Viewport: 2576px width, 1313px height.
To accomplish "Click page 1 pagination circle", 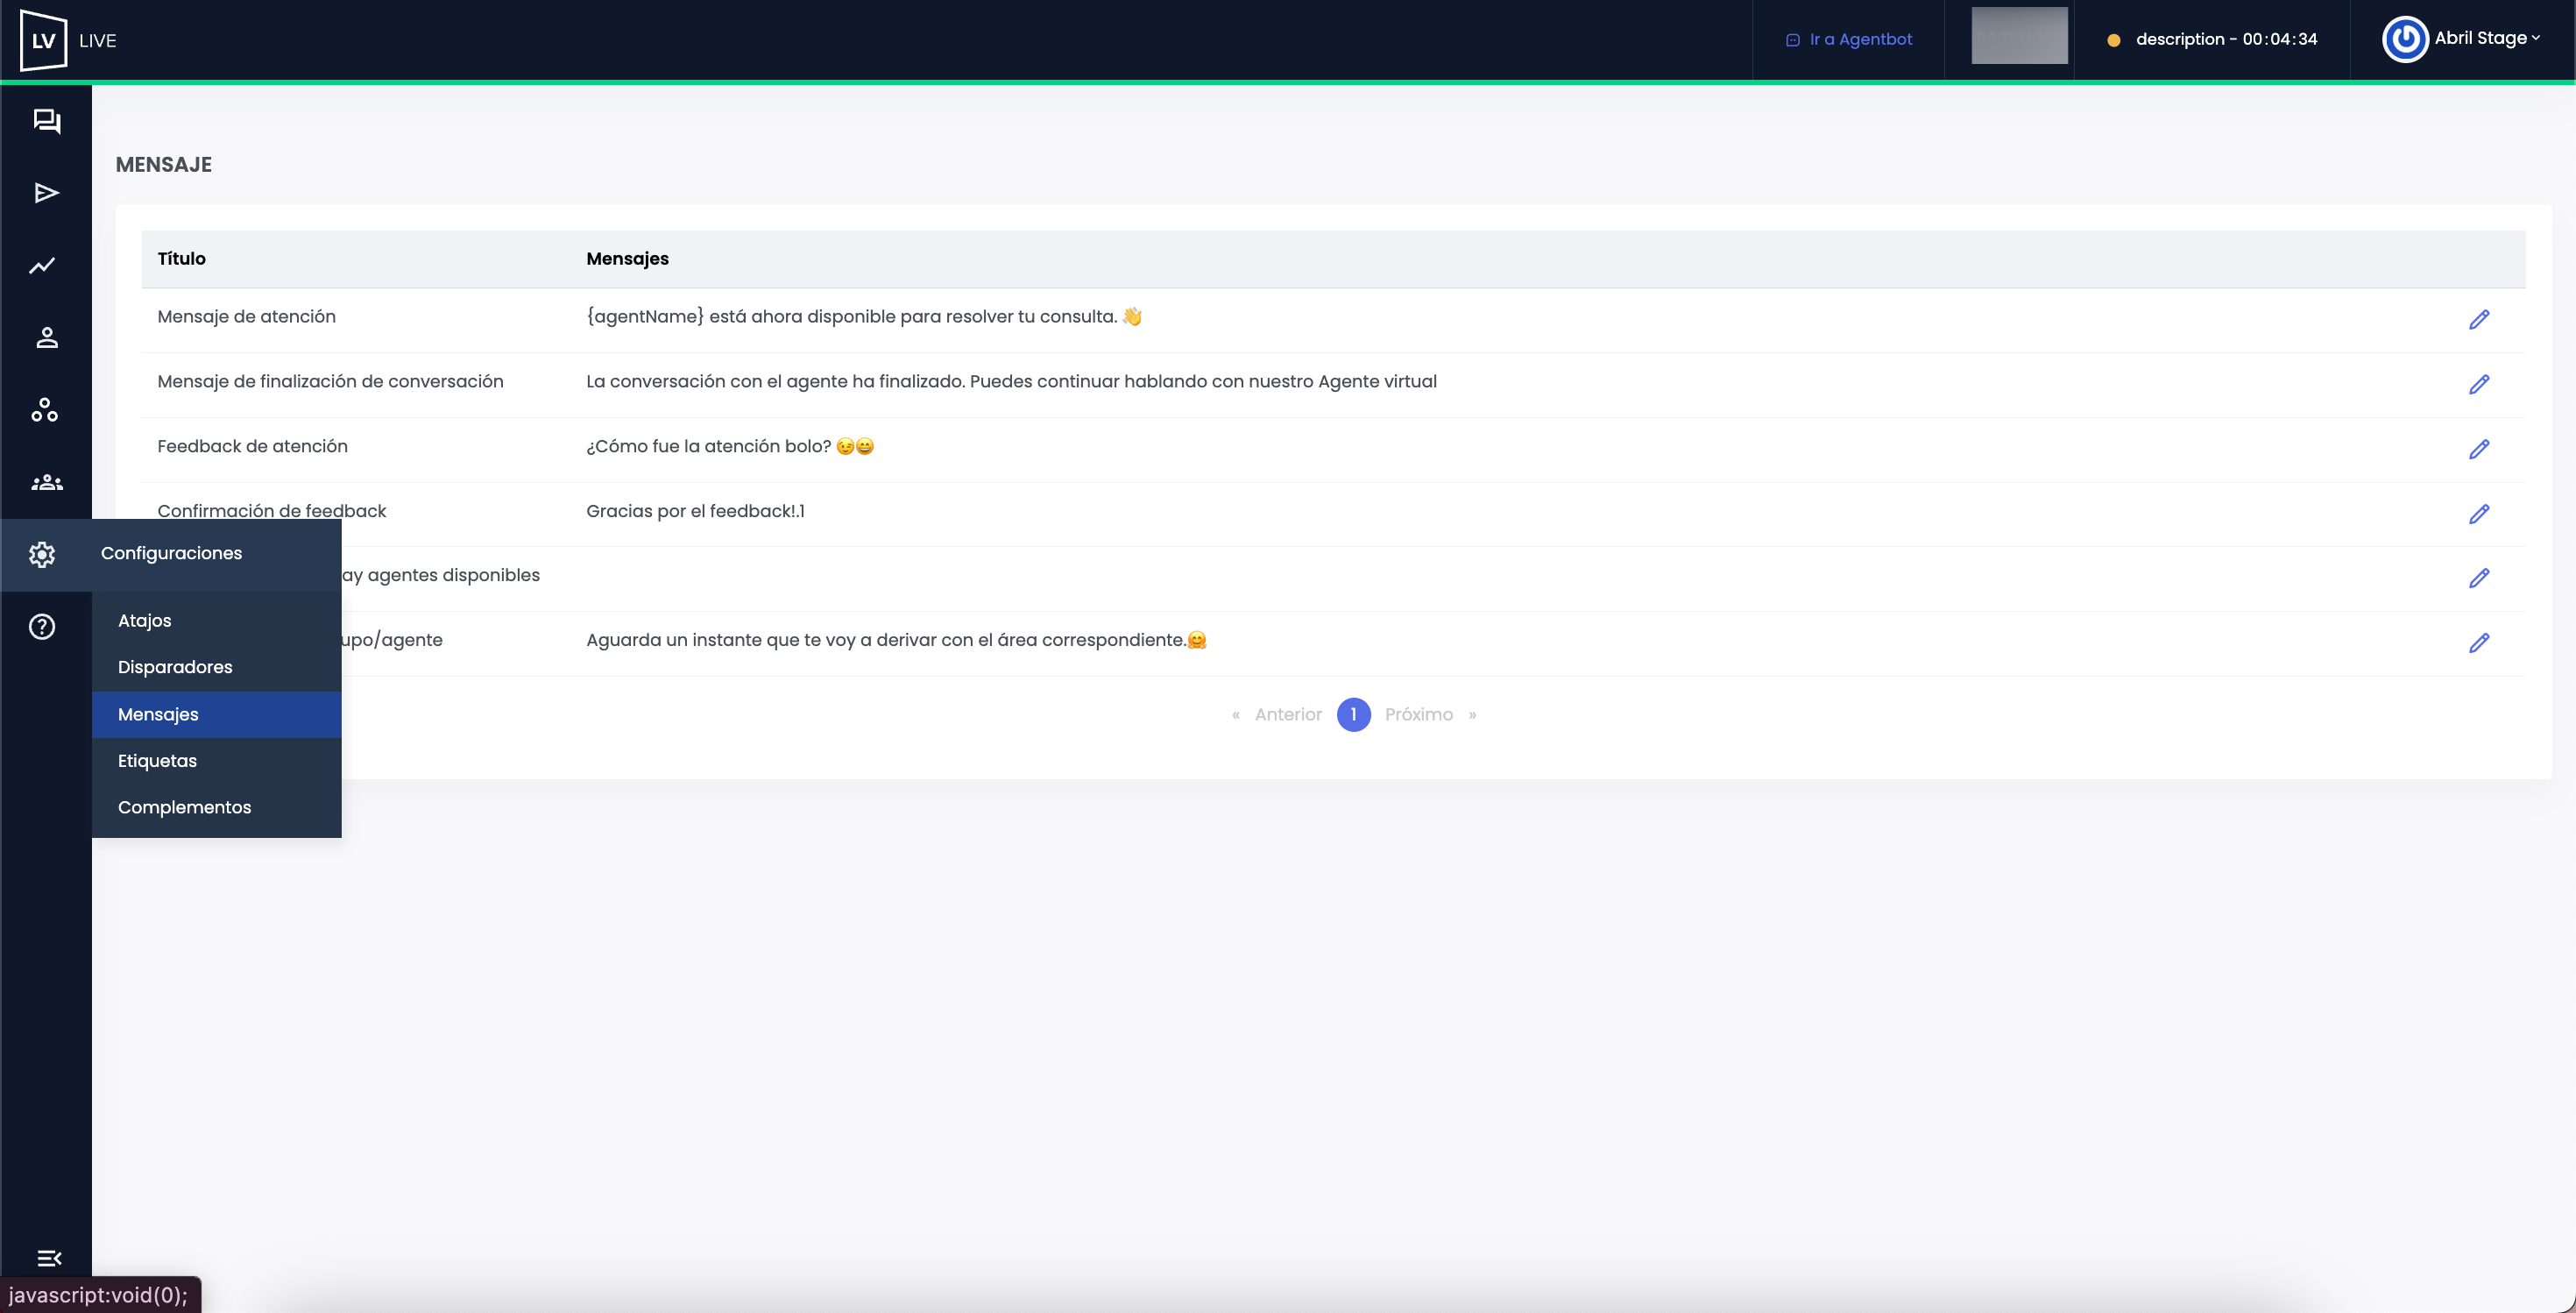I will tap(1353, 715).
